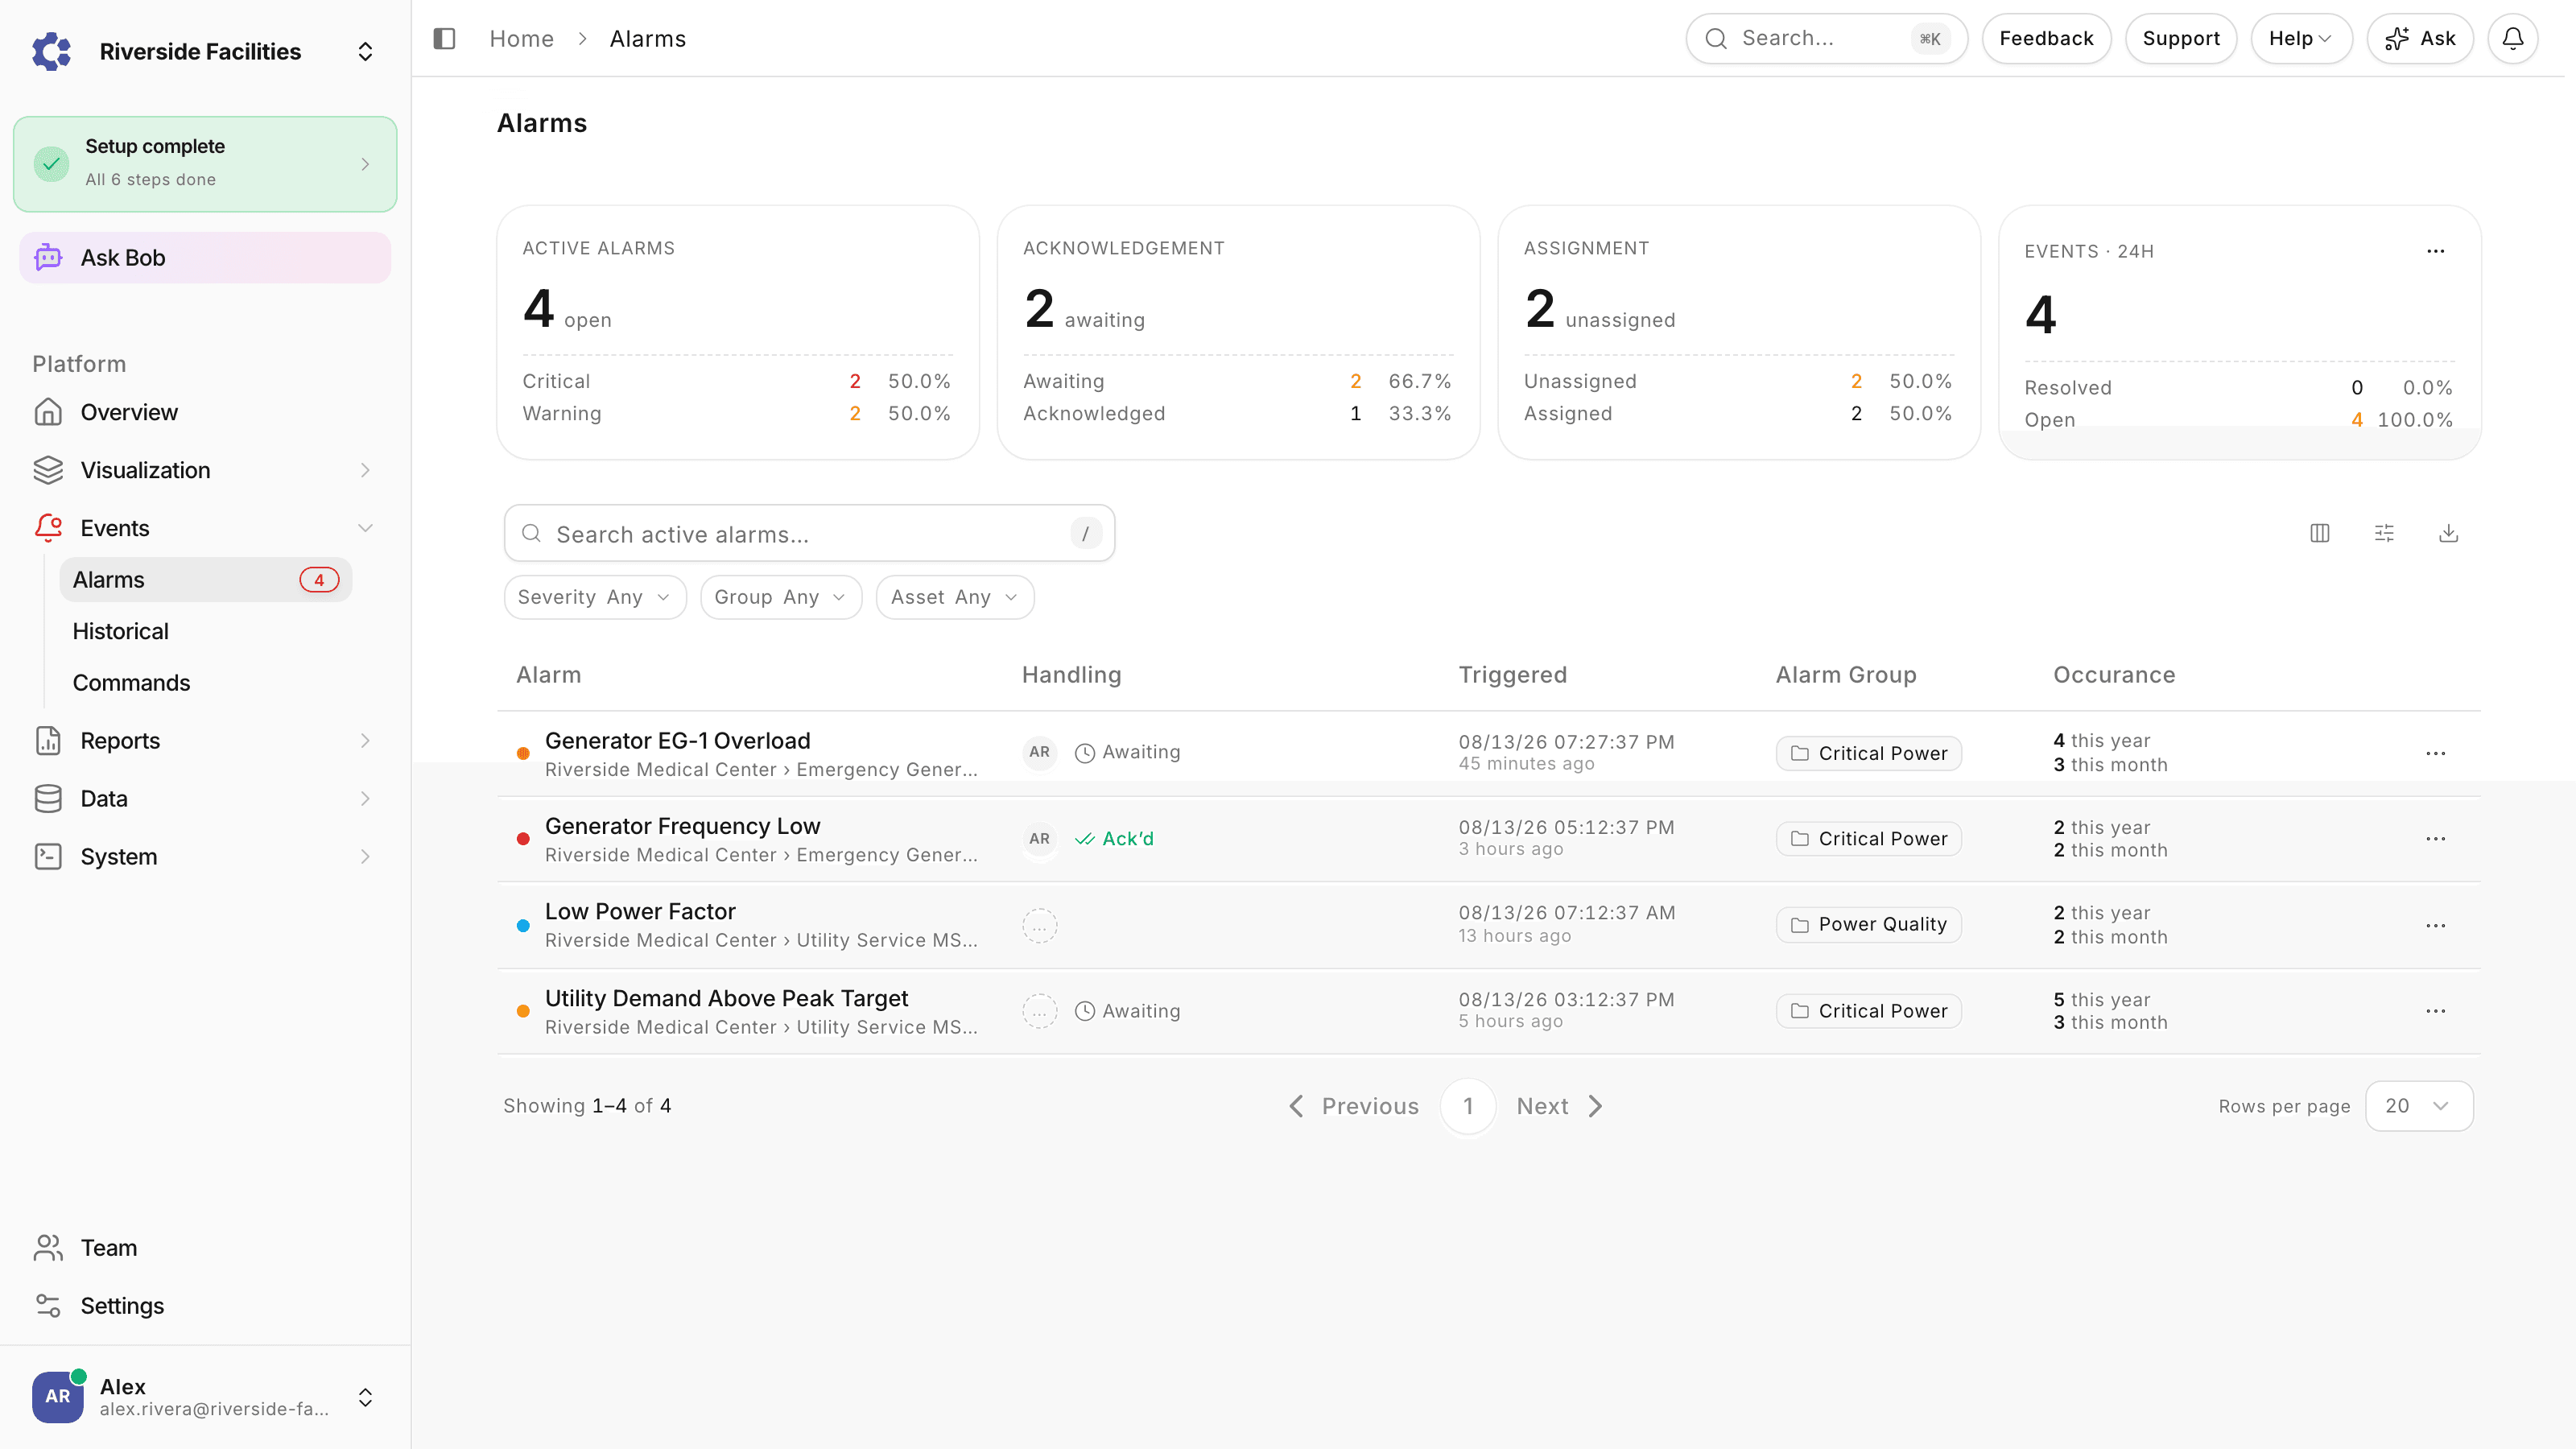Open the Help dropdown menu
This screenshot has height=1449, width=2576.
2301,38
